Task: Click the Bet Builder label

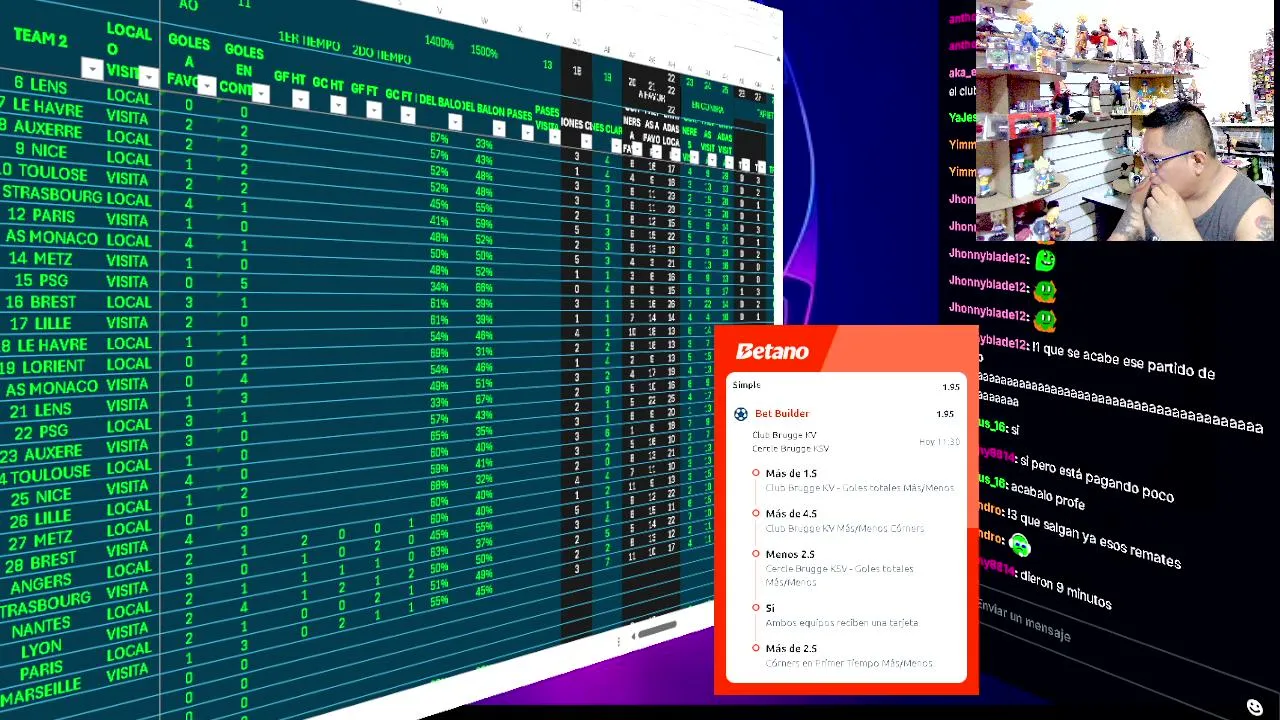Action: coord(782,414)
